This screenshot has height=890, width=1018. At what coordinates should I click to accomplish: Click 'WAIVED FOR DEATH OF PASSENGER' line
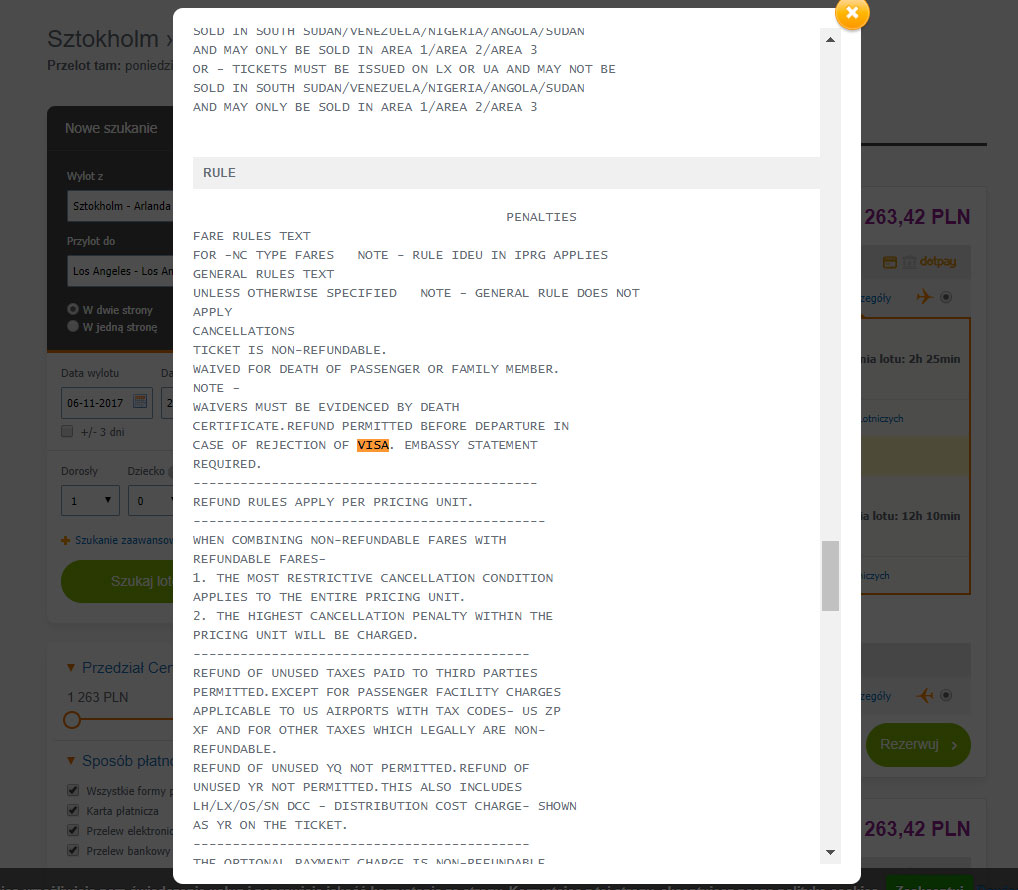point(376,369)
